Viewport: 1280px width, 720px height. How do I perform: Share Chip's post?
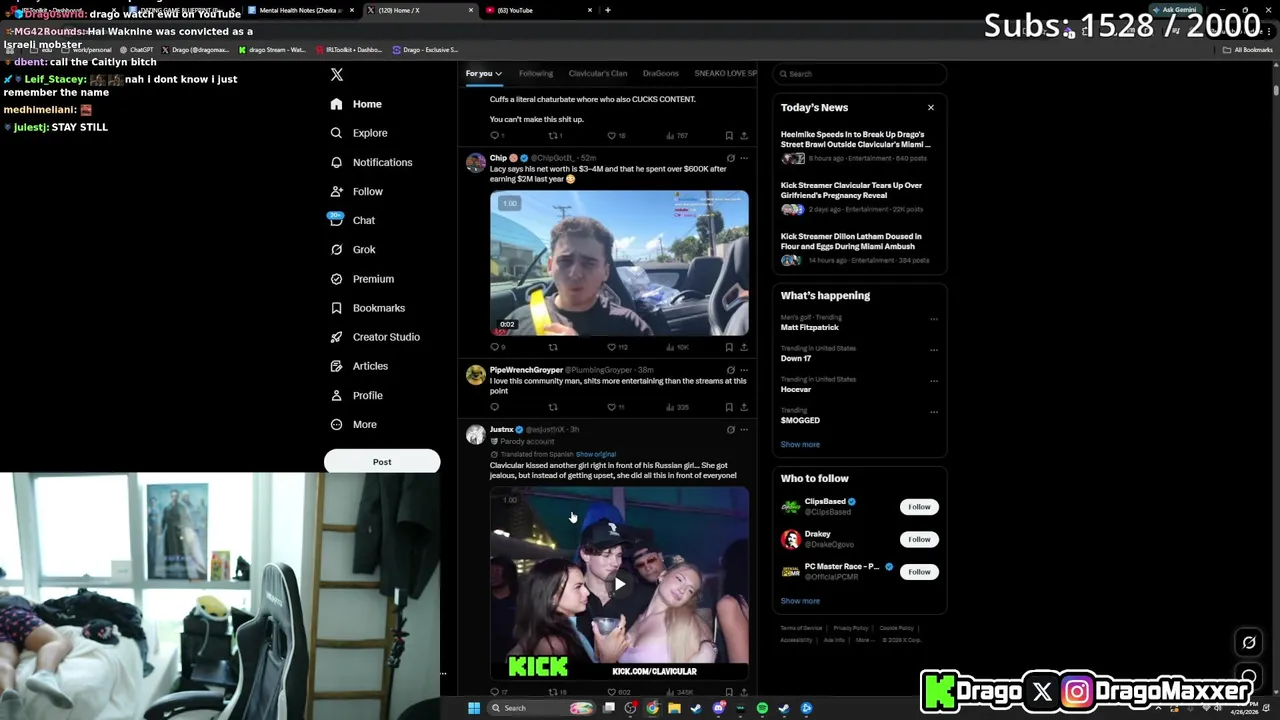tap(744, 347)
